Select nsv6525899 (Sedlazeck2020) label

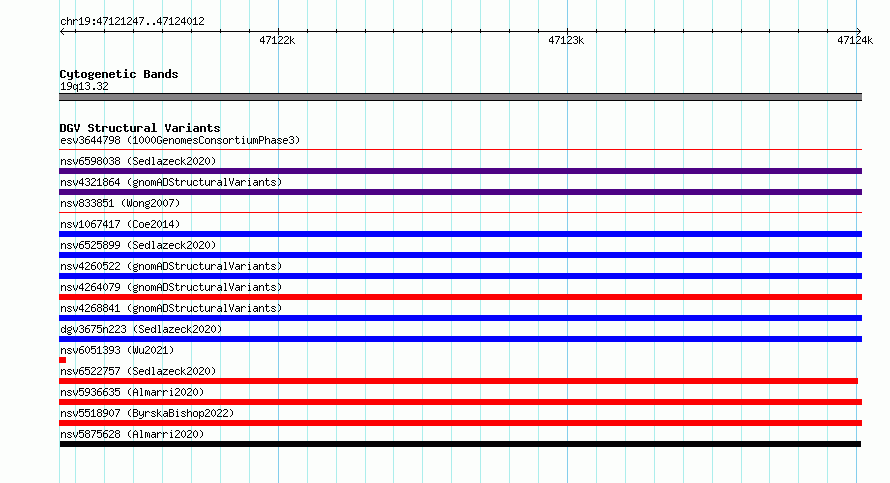(138, 245)
